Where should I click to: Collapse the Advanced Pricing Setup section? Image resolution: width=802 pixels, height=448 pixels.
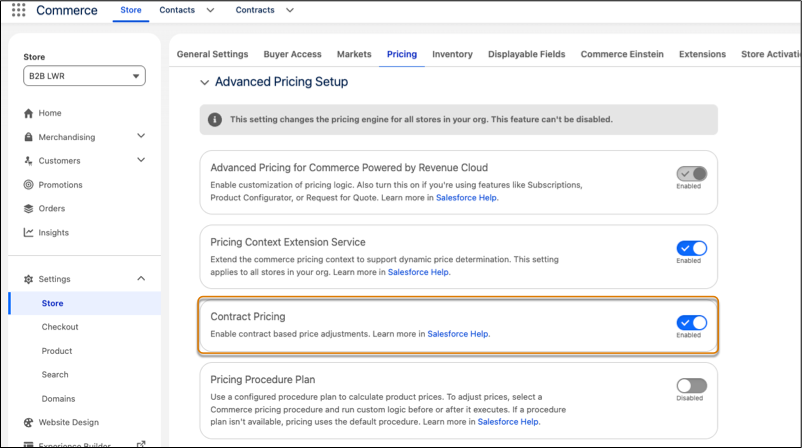(x=205, y=82)
